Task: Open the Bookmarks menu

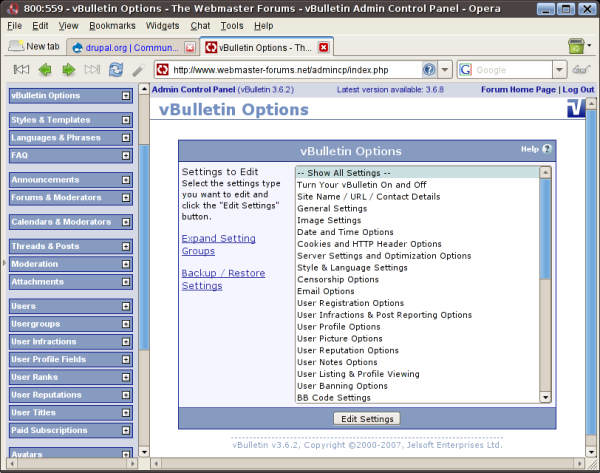Action: (x=112, y=26)
